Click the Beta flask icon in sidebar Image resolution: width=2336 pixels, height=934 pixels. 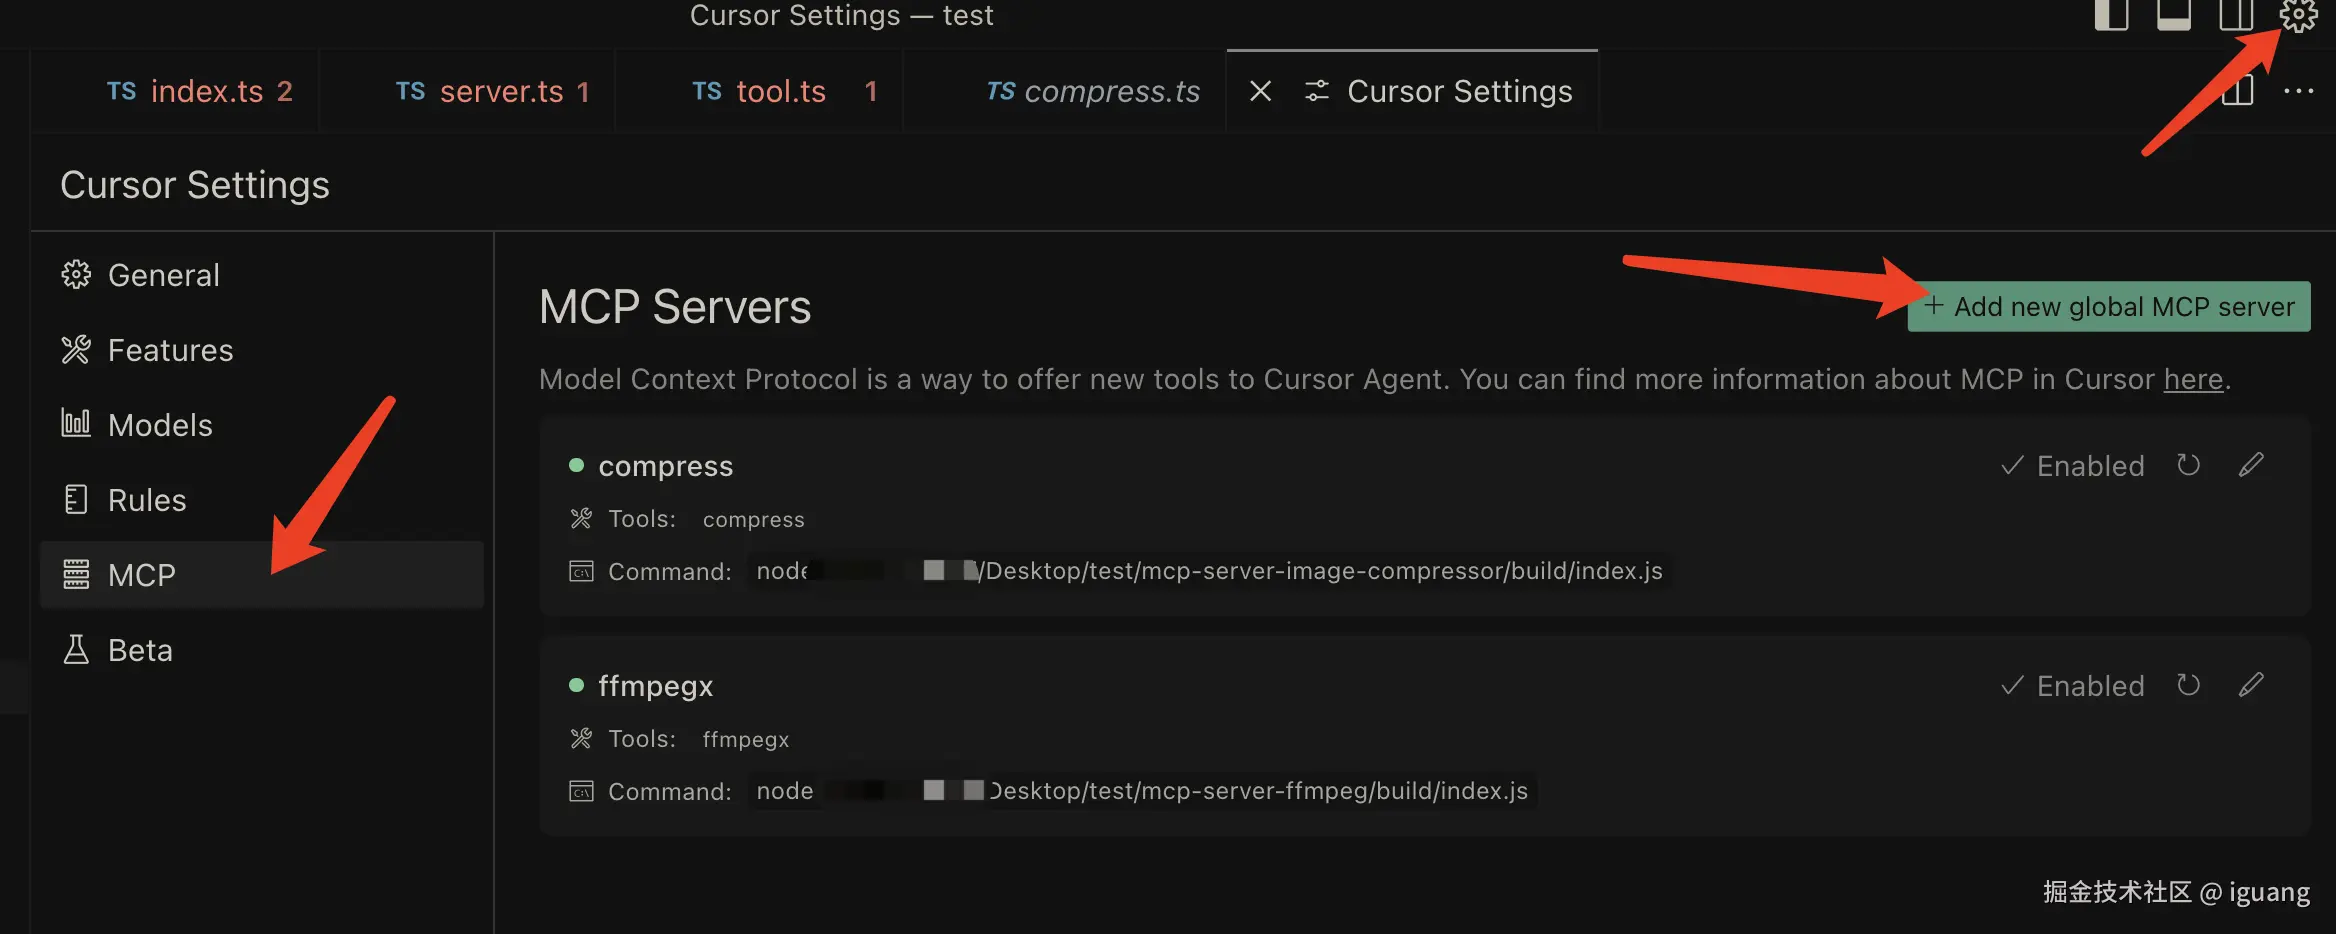click(76, 649)
